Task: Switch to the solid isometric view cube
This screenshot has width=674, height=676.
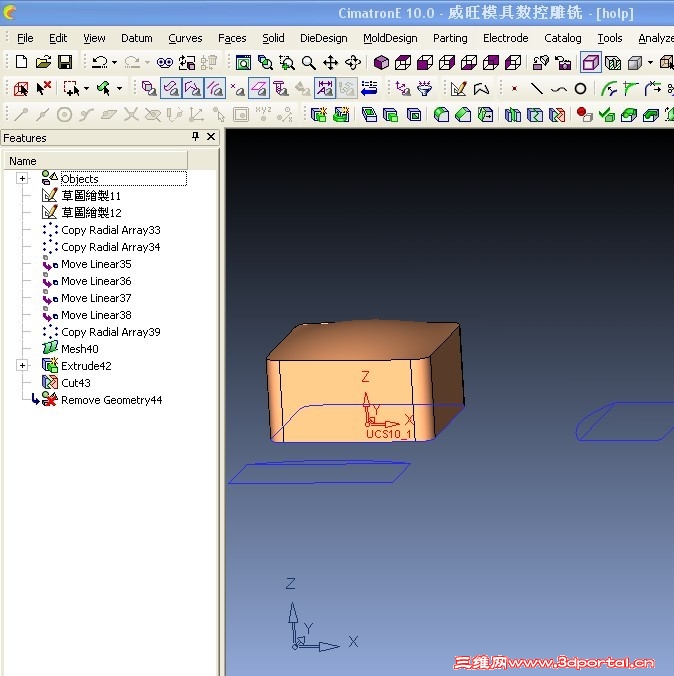Action: point(381,63)
